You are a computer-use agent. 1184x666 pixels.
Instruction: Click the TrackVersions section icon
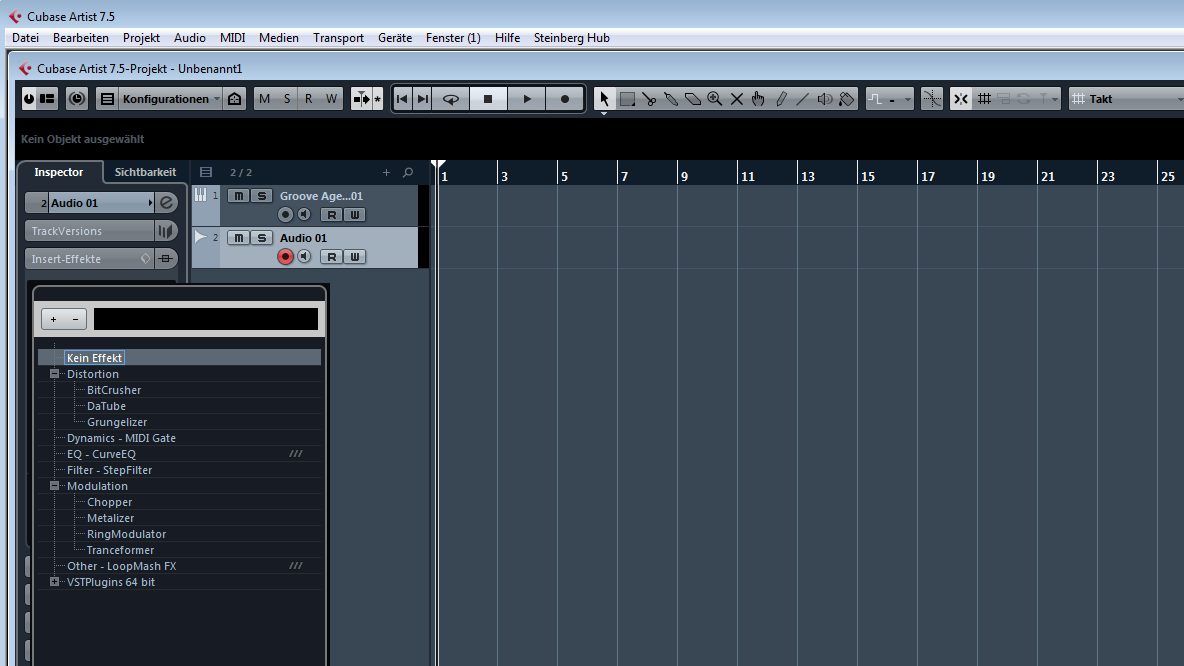(x=165, y=231)
